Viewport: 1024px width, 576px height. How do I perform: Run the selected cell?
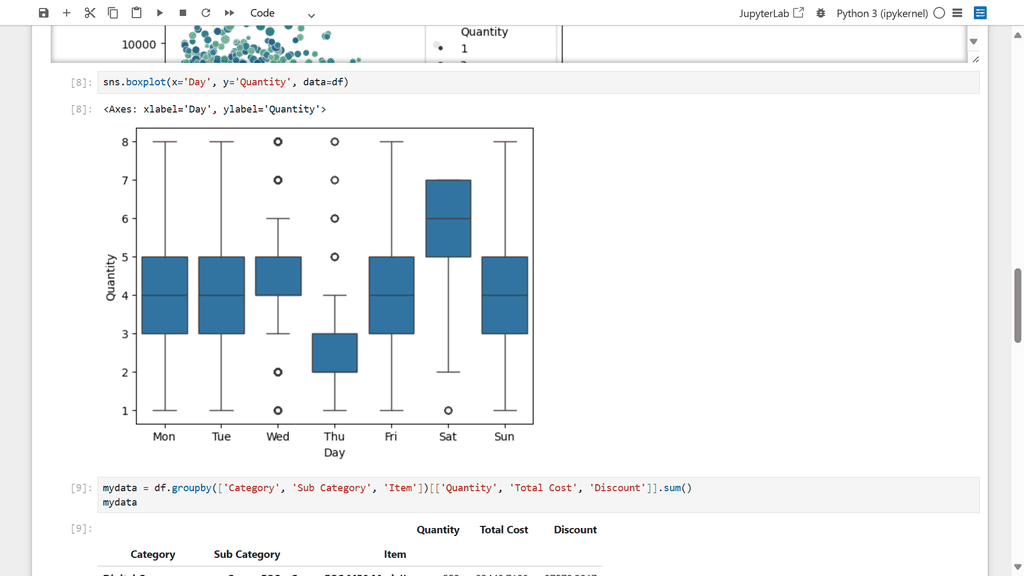click(160, 13)
